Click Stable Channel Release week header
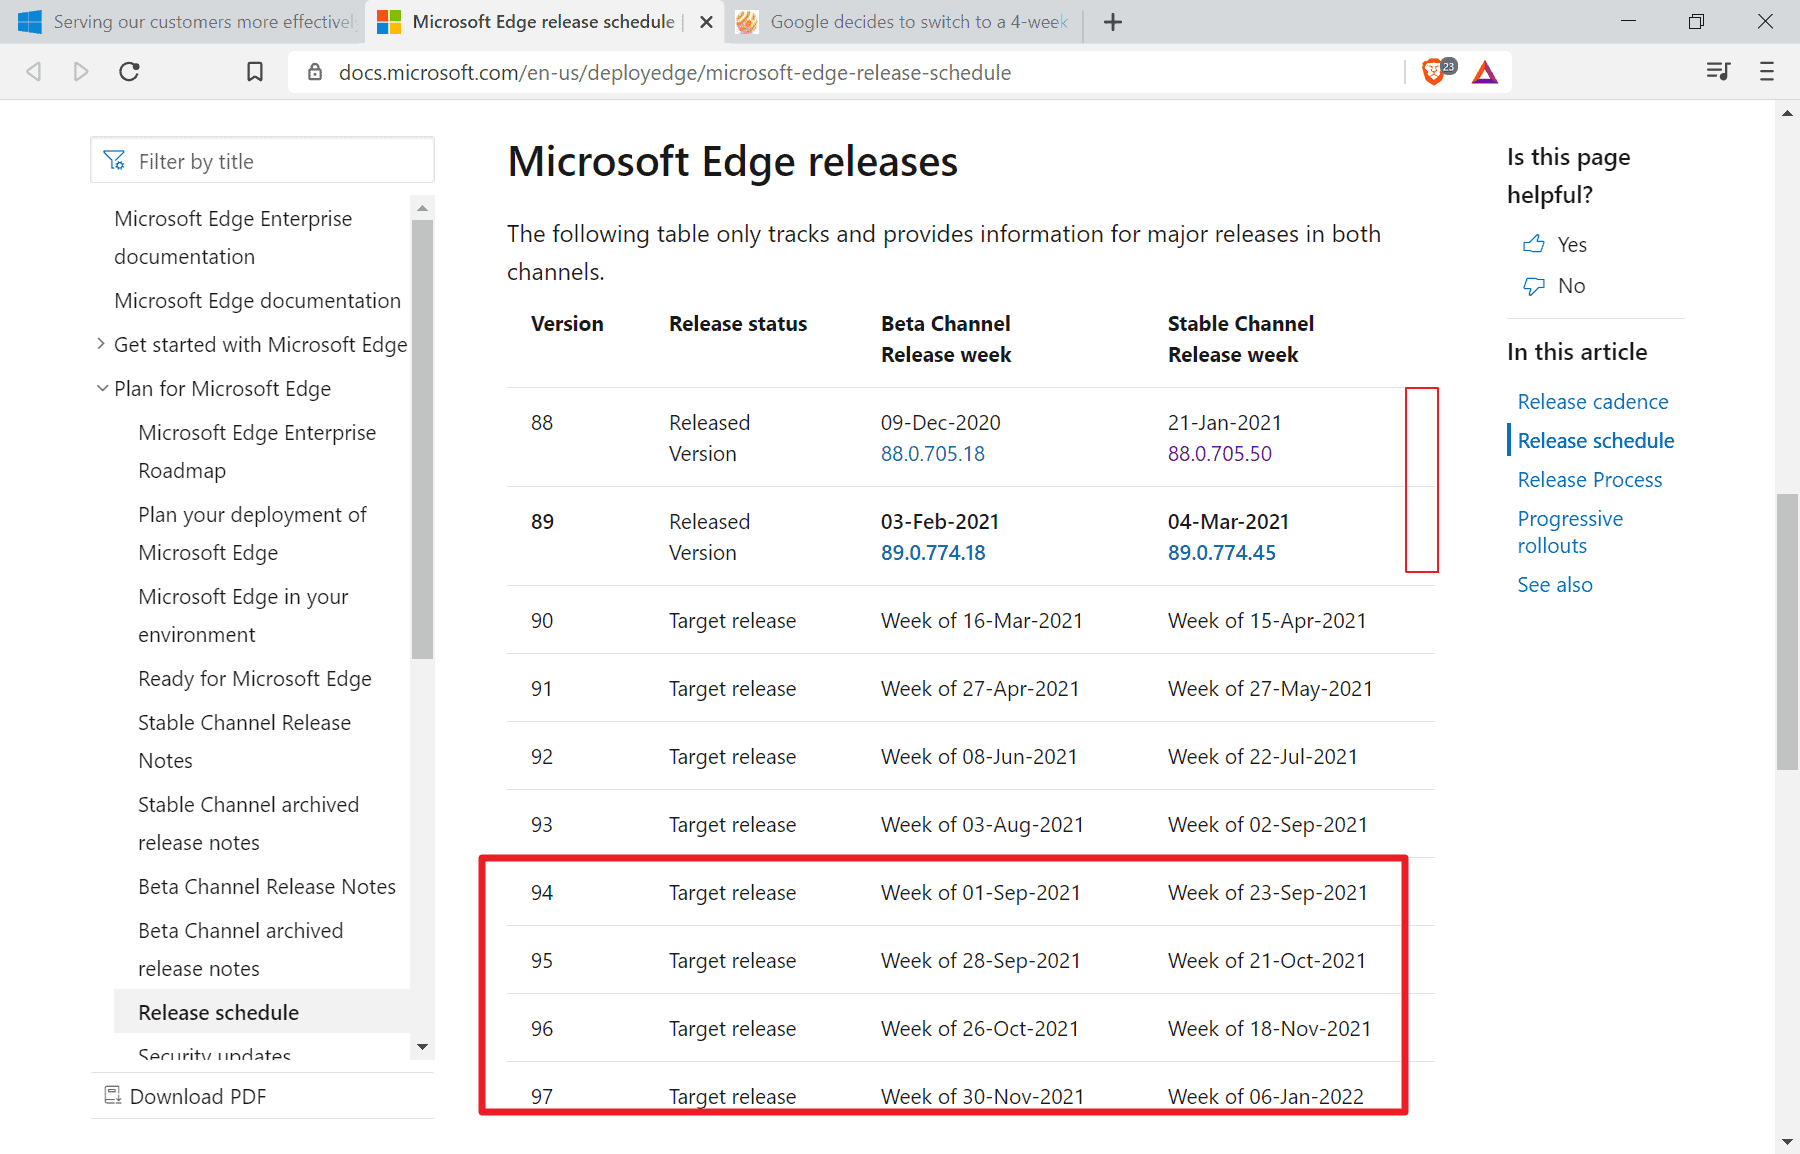The height and width of the screenshot is (1154, 1800). (1240, 339)
